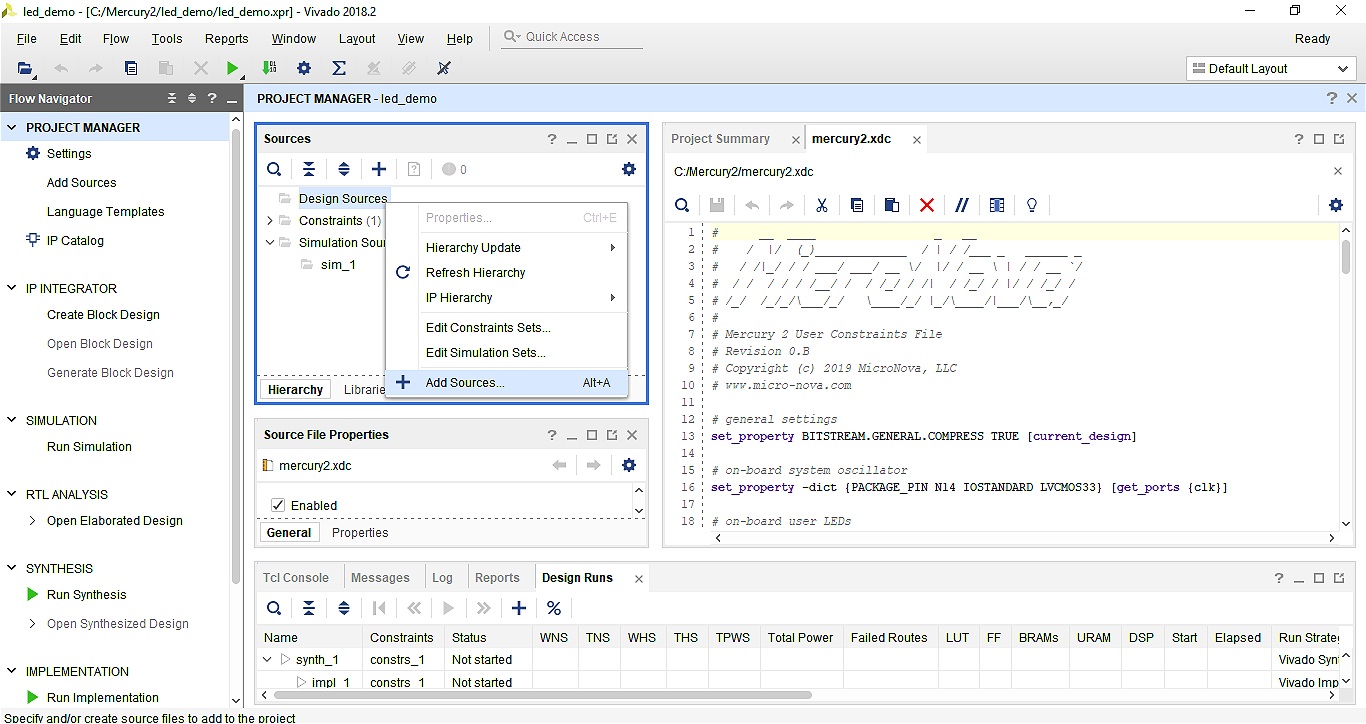Viewport: 1366px width, 724px height.
Task: Collapse the synth_1 run row
Action: coord(267,659)
